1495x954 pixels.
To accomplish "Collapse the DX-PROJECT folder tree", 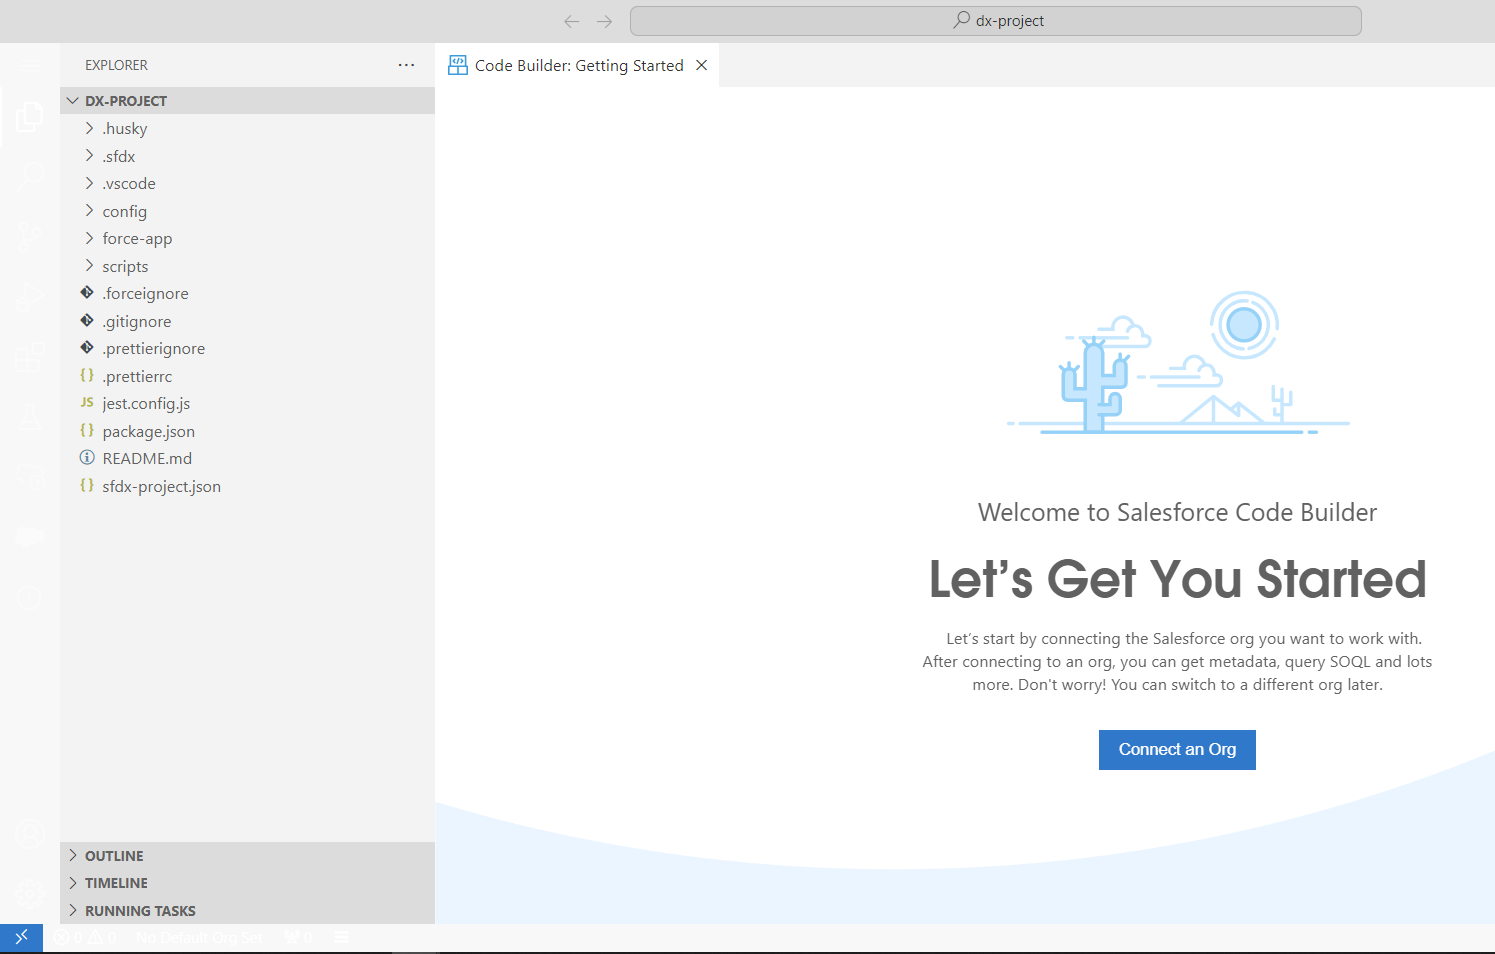I will pos(72,100).
